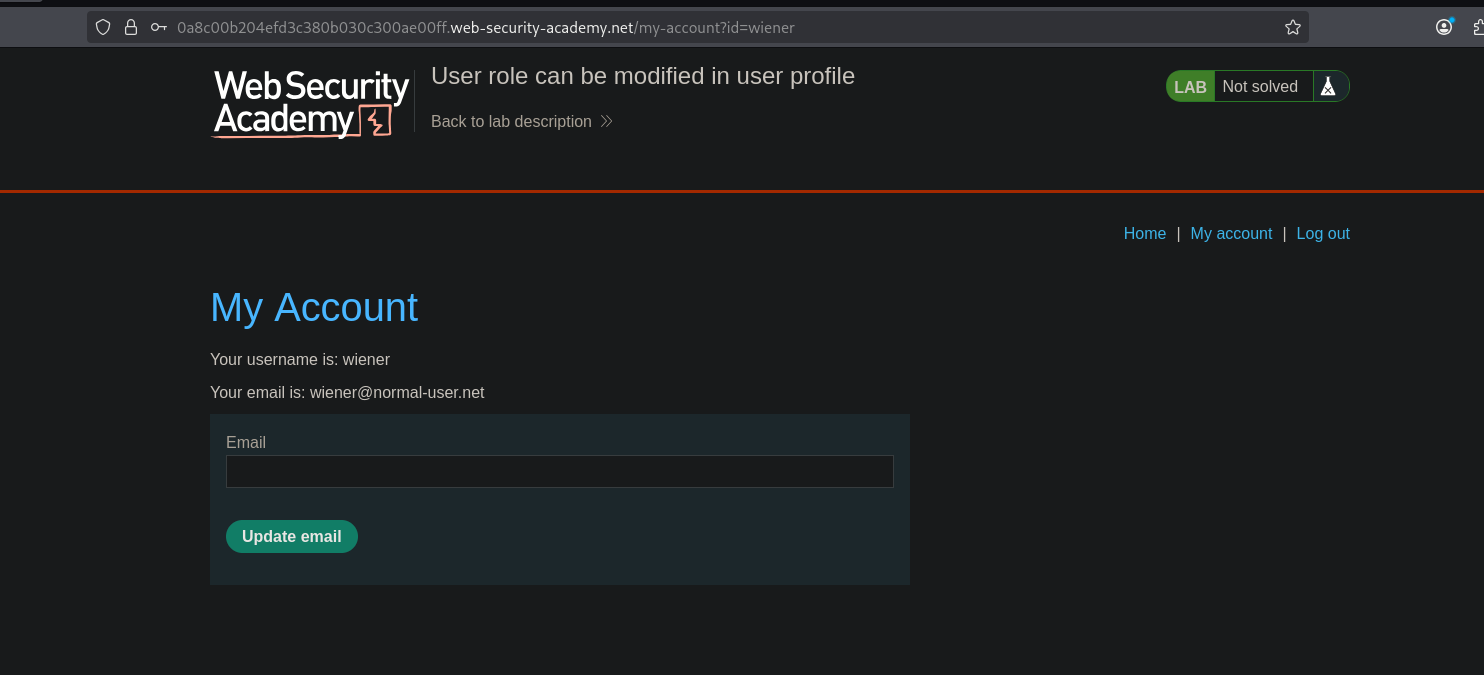Open the My account menu link
The height and width of the screenshot is (675, 1484).
[x=1231, y=234]
